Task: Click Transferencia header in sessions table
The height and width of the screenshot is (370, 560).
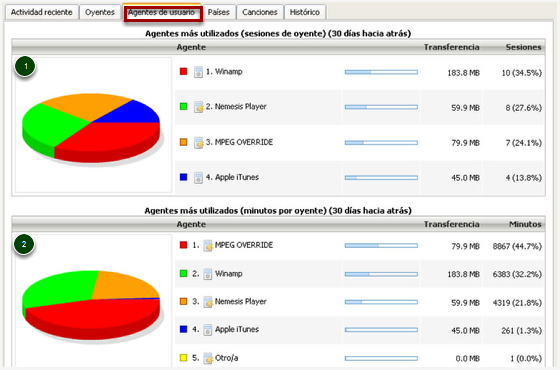Action: click(451, 47)
